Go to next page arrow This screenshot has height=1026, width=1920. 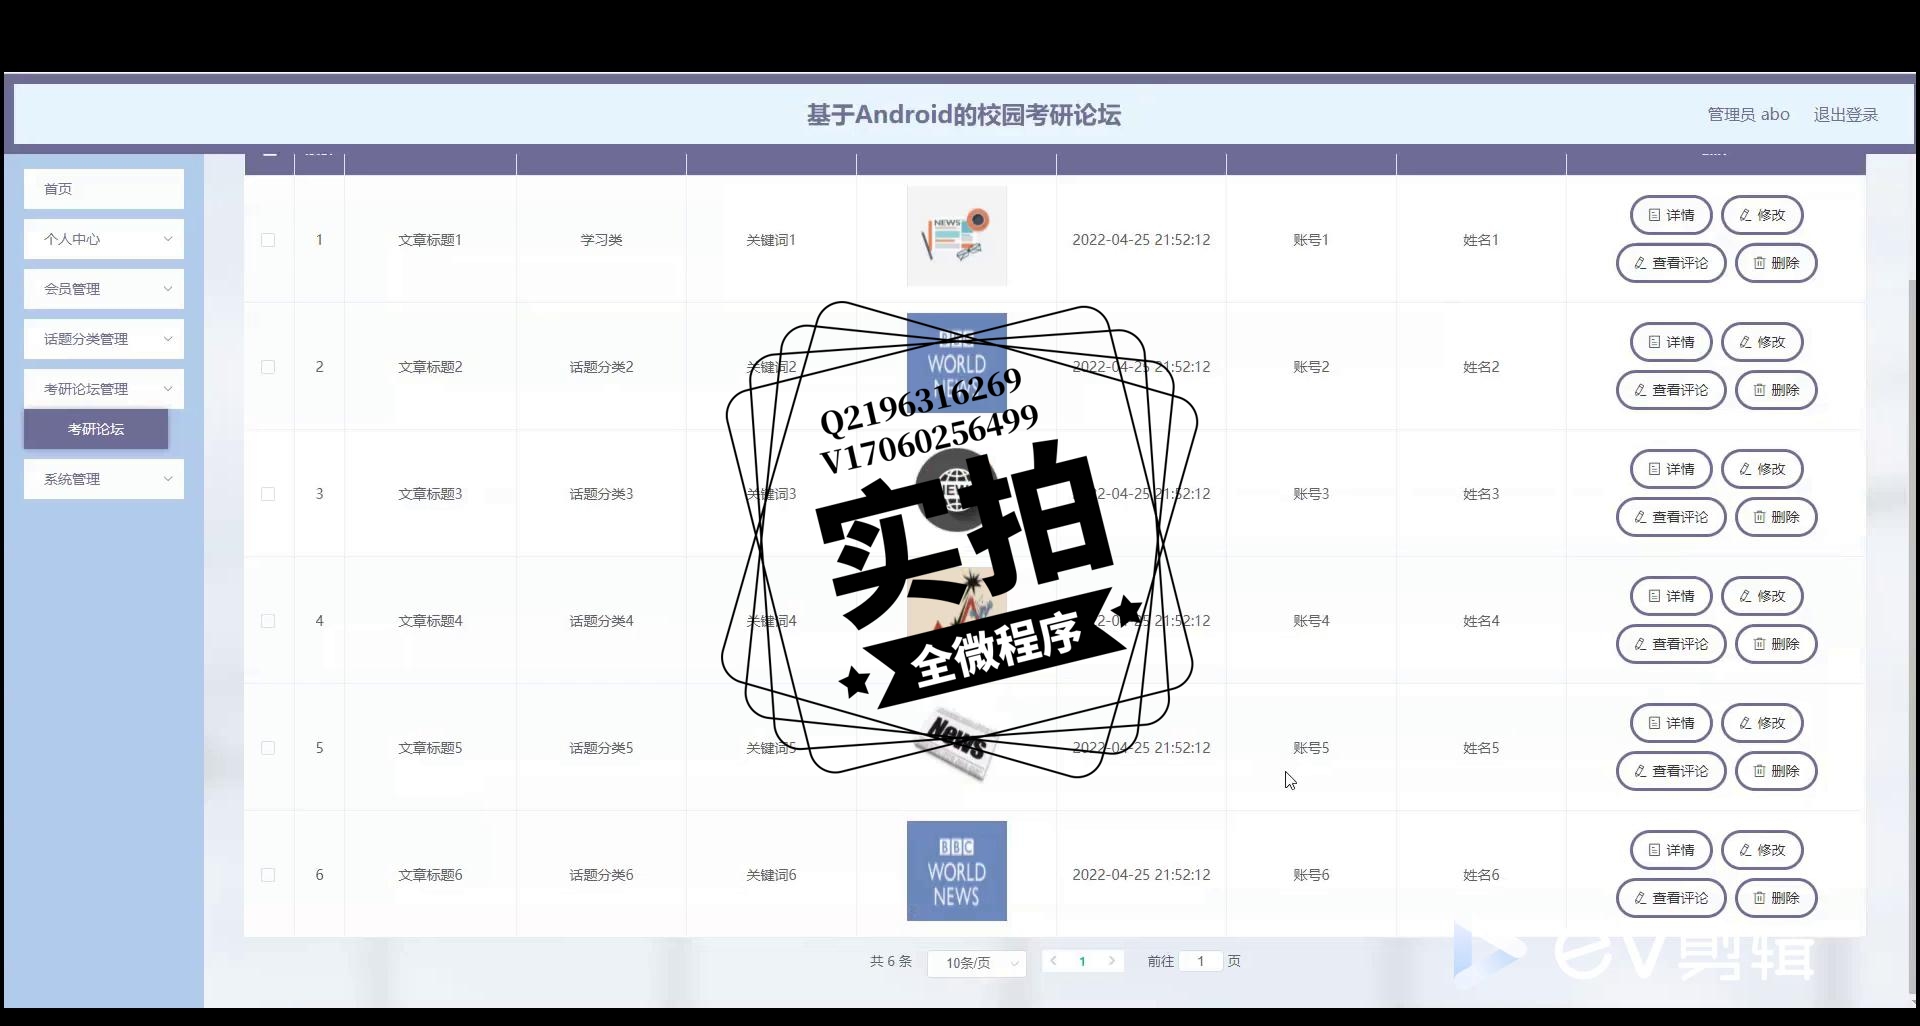(1111, 961)
